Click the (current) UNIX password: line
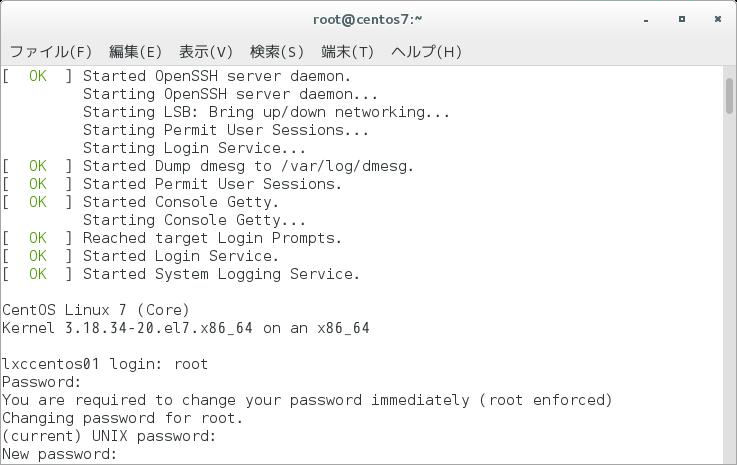Screen dimensions: 737x465 click(x=109, y=436)
